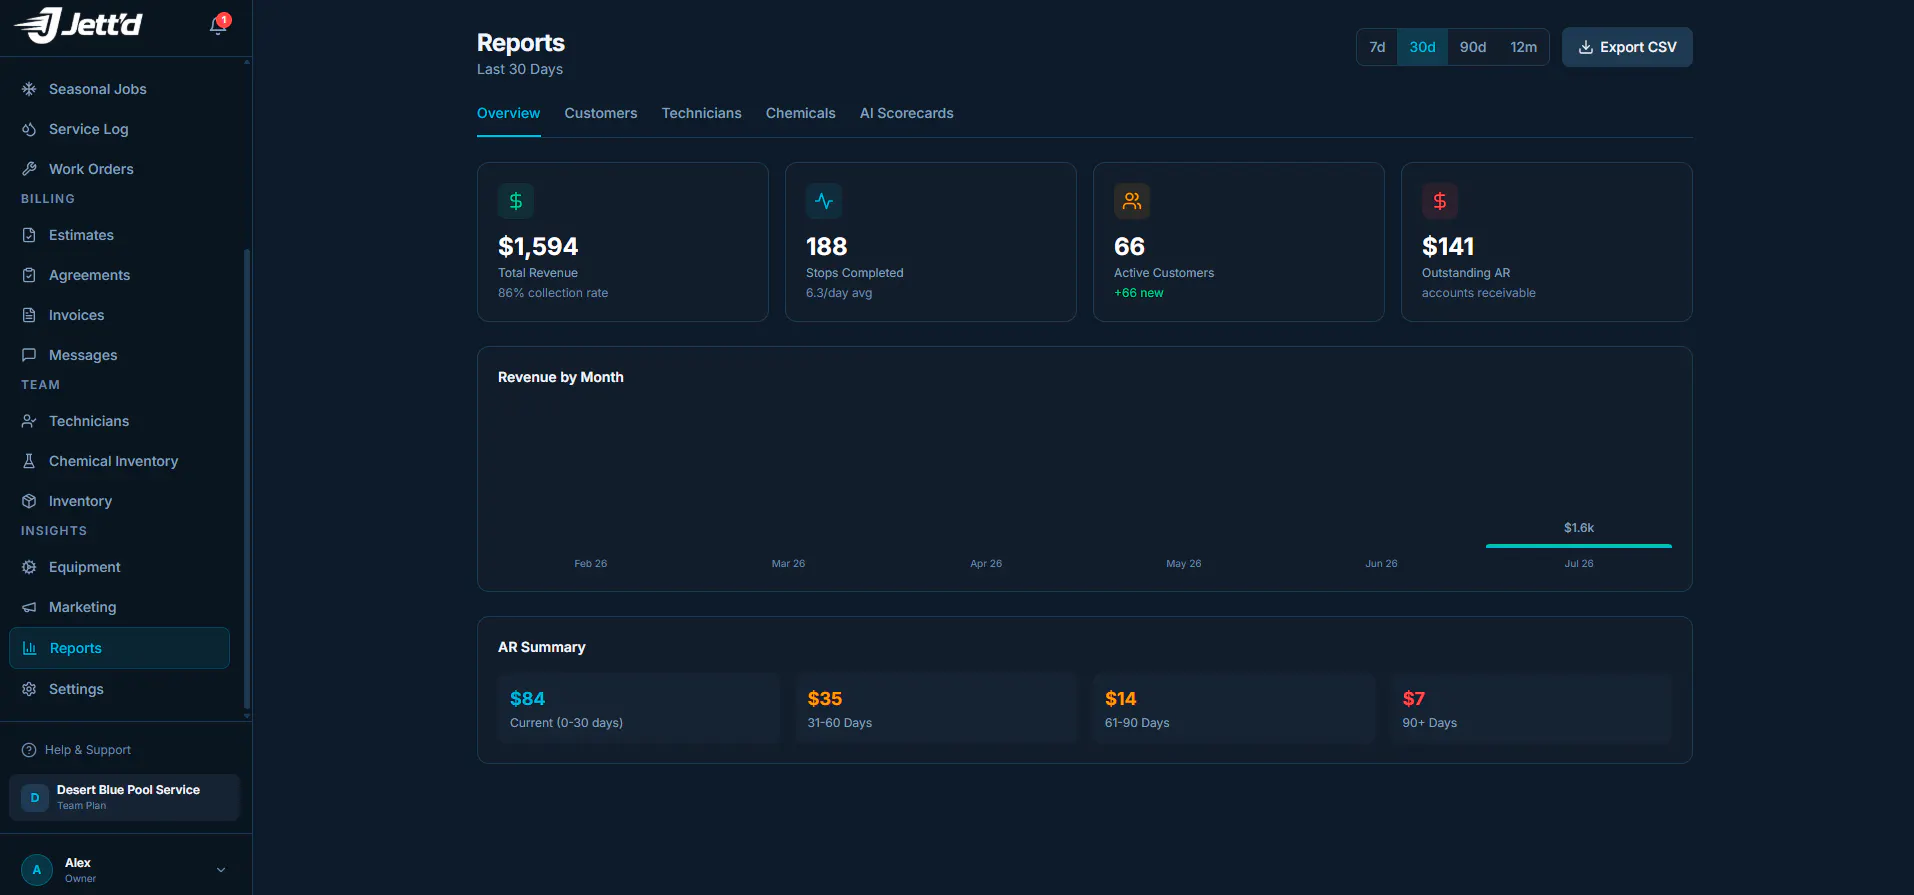
Task: Go to Work Orders page
Action: pyautogui.click(x=119, y=169)
